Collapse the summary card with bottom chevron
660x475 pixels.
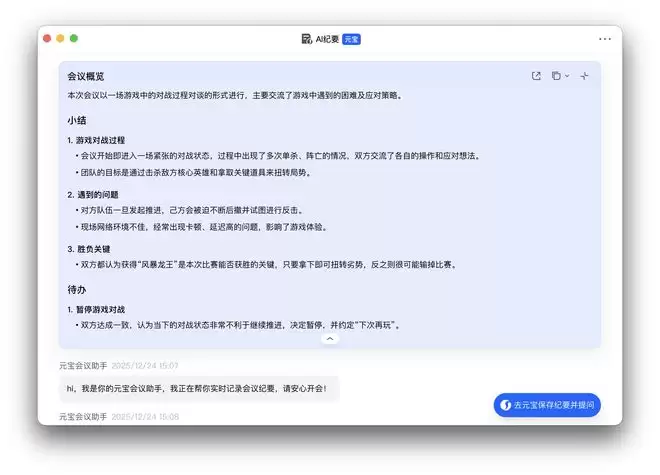[x=330, y=339]
